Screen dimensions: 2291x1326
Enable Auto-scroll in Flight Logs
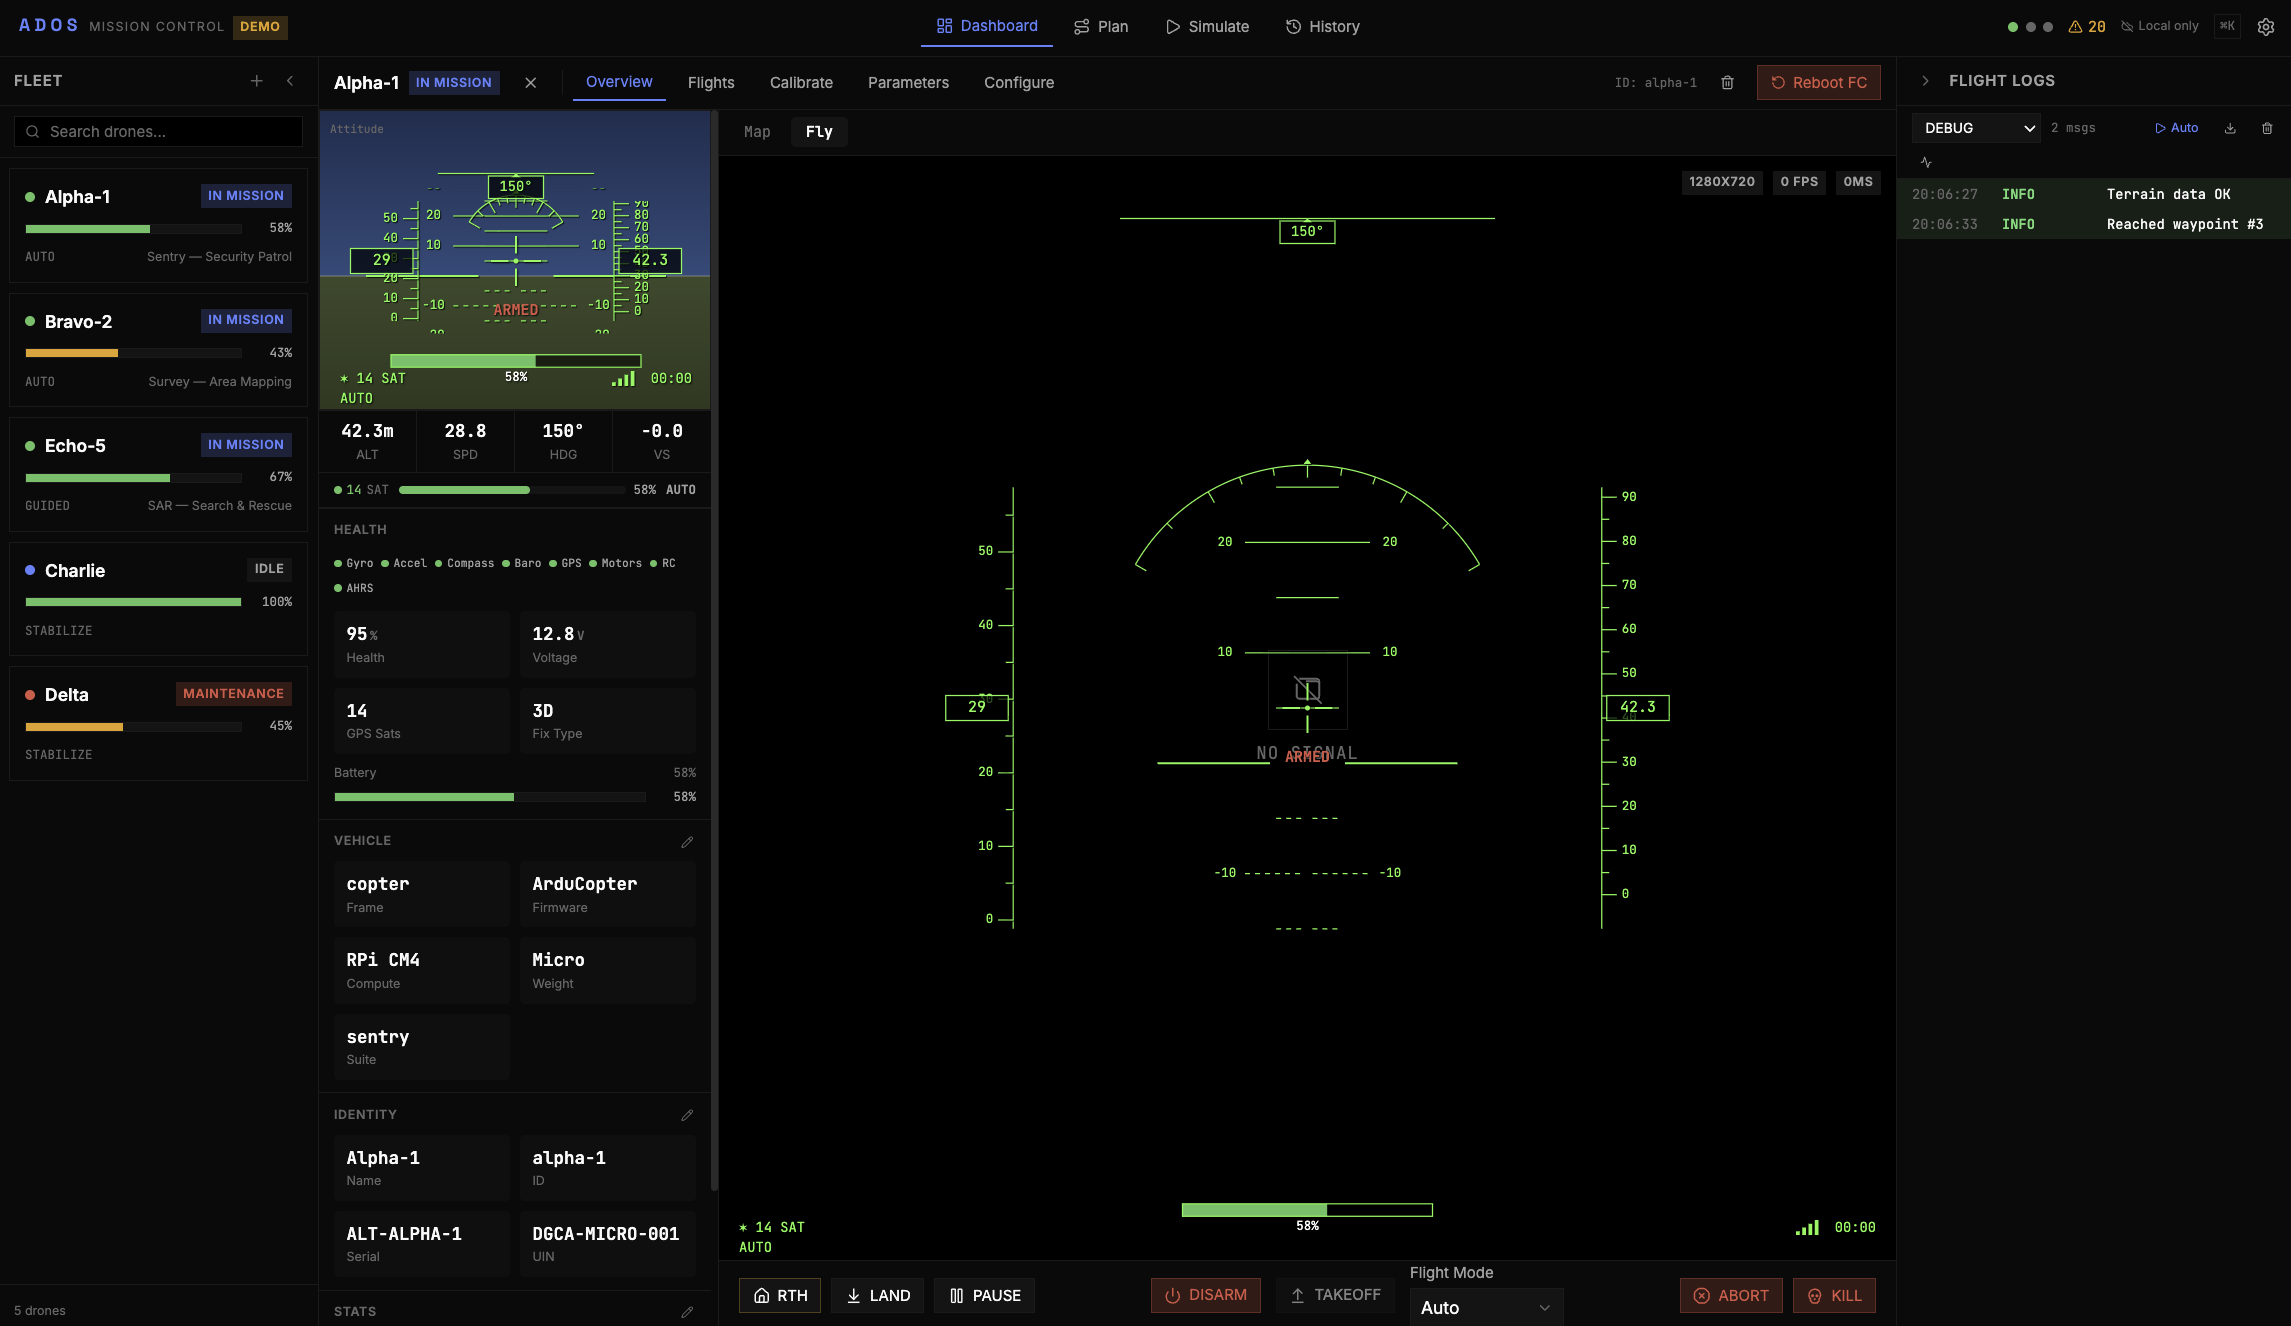2177,128
